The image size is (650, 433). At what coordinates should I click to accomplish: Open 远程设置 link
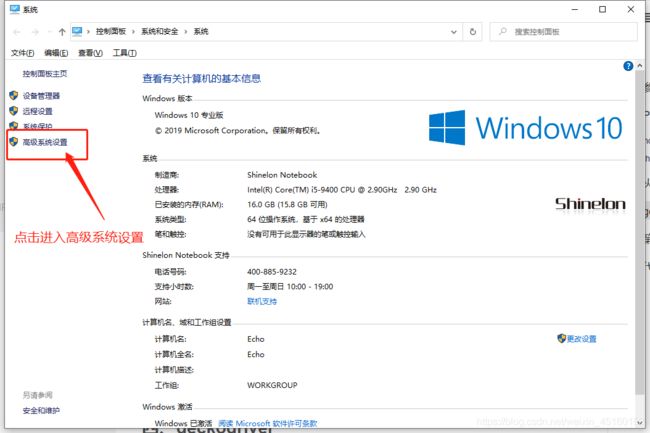pos(37,111)
